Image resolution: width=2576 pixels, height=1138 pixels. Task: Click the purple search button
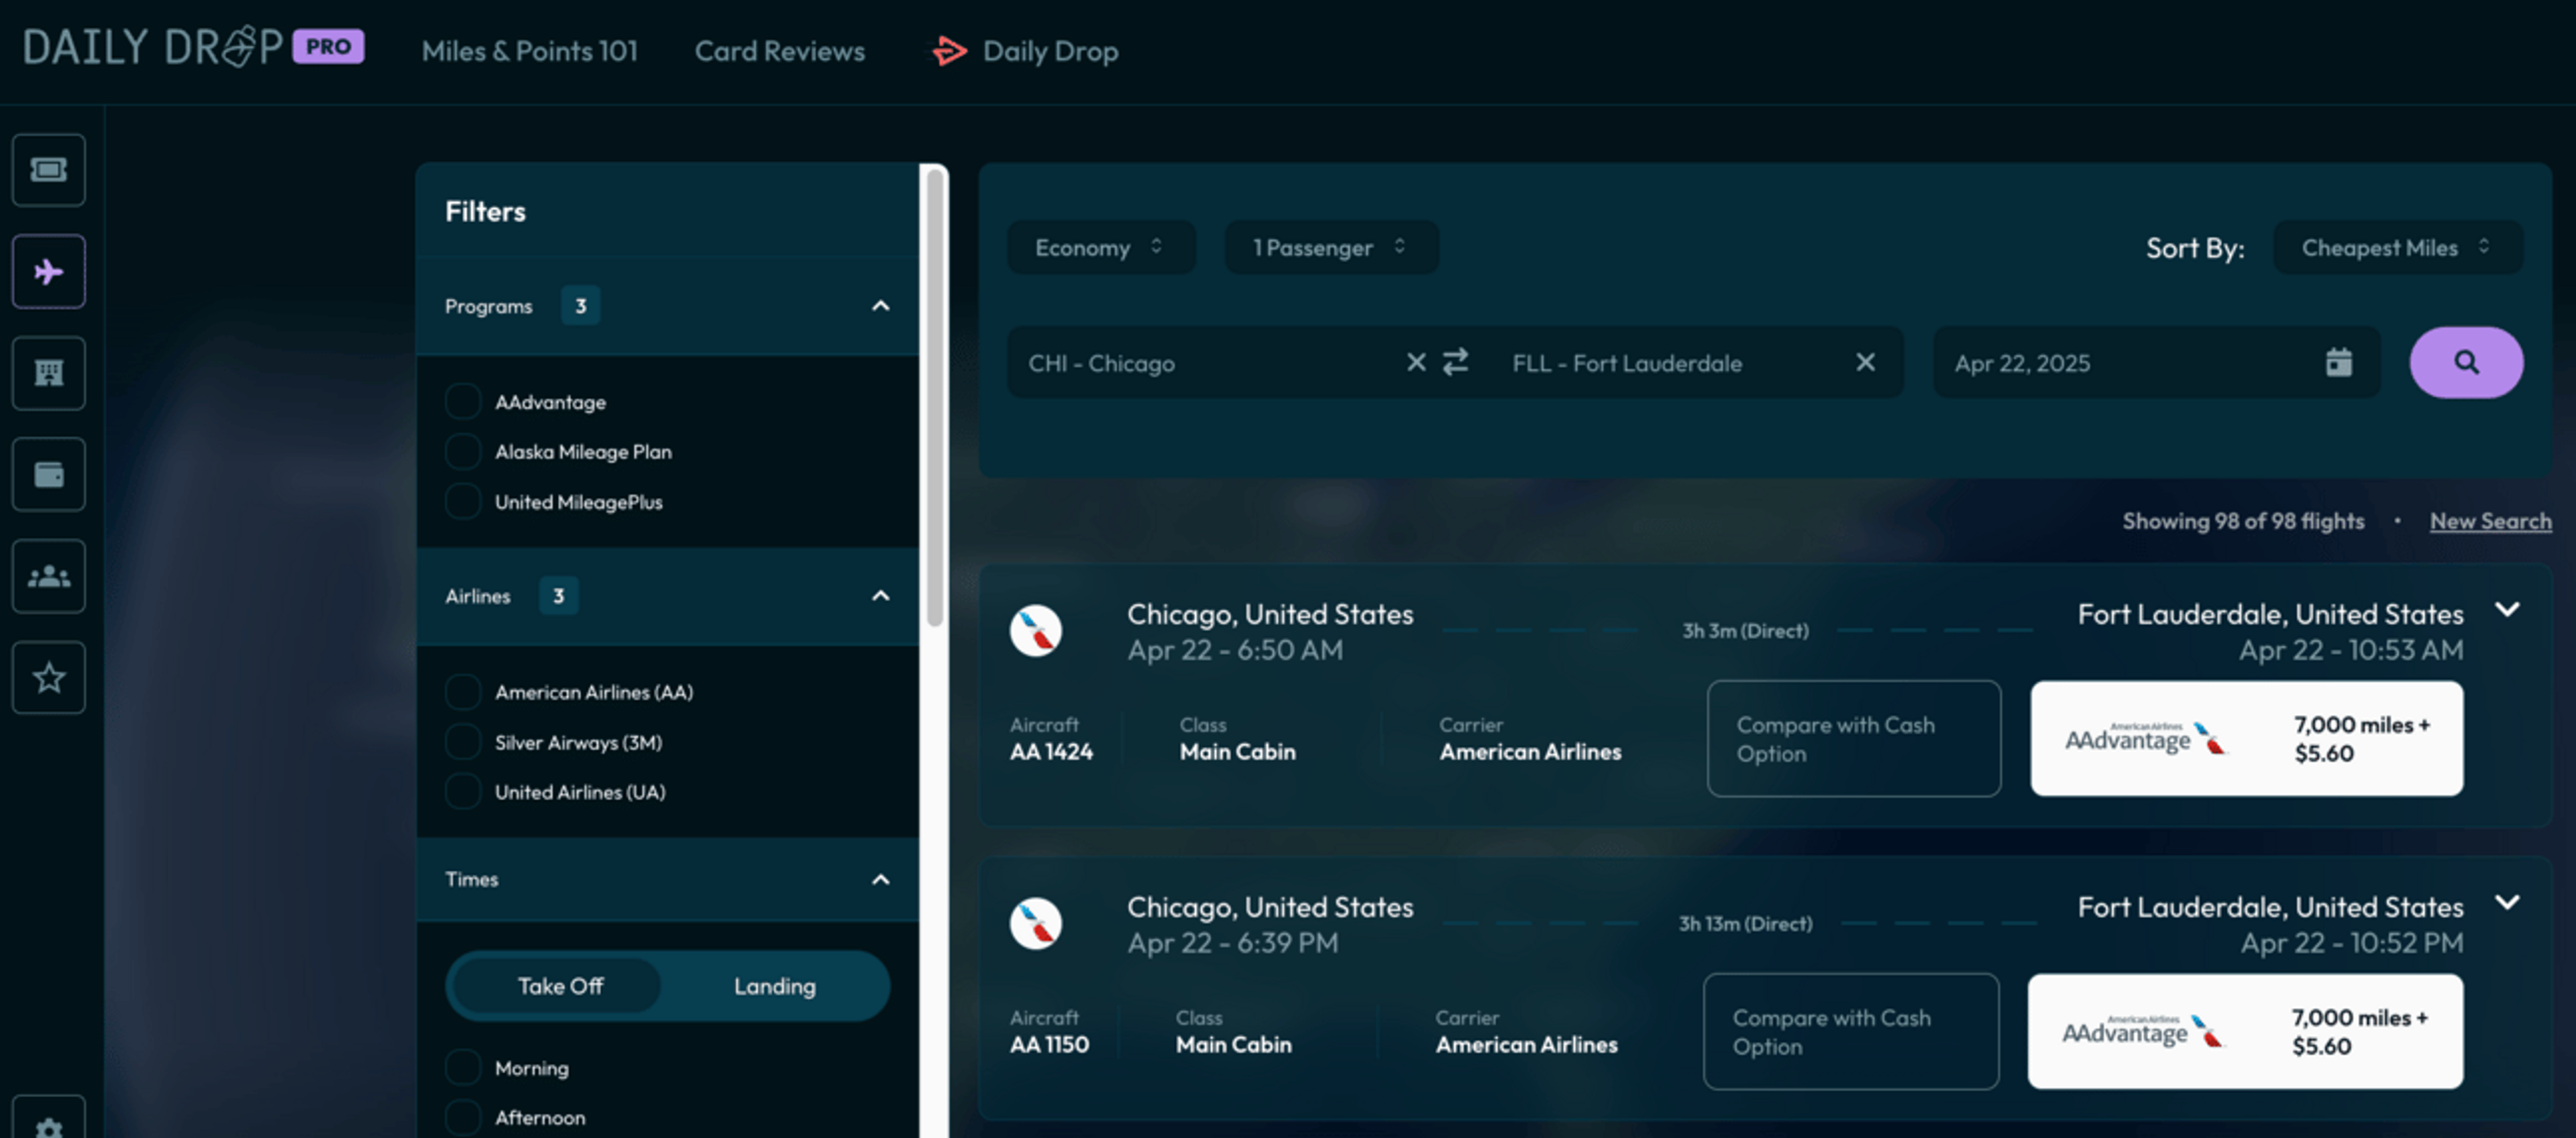(2466, 362)
